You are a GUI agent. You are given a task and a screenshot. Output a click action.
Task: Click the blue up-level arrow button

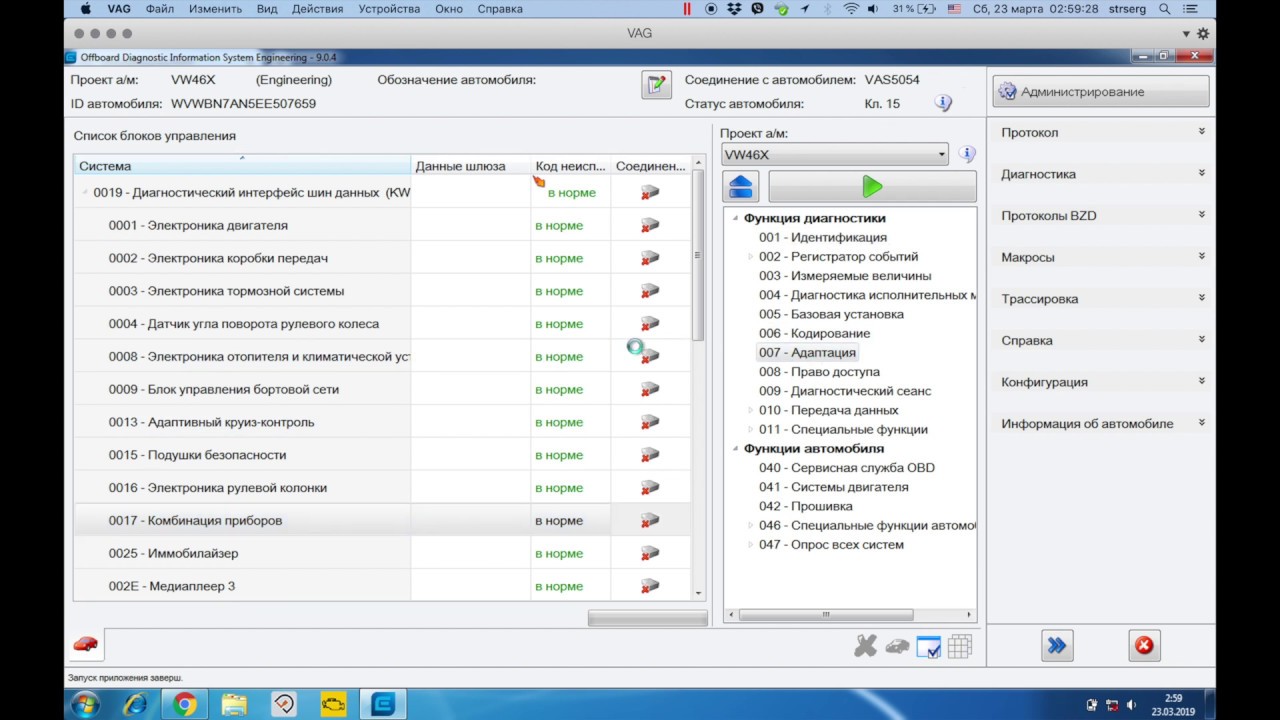(x=741, y=187)
